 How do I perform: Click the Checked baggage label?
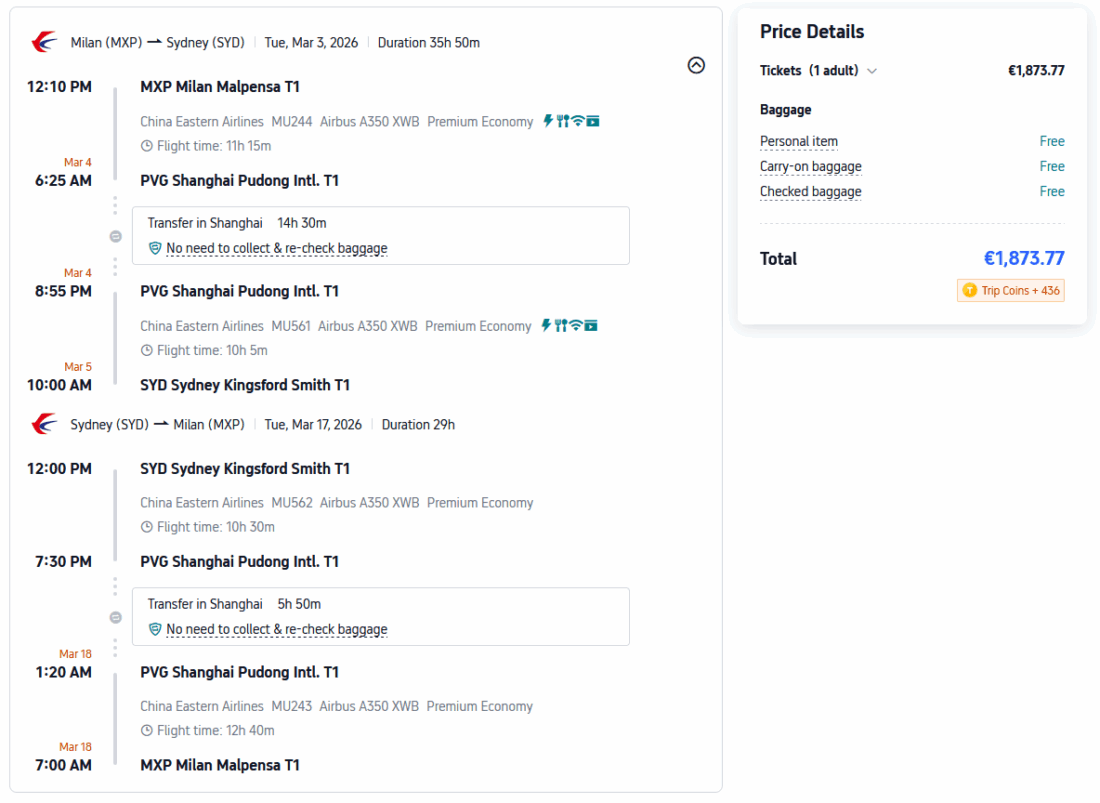(810, 191)
